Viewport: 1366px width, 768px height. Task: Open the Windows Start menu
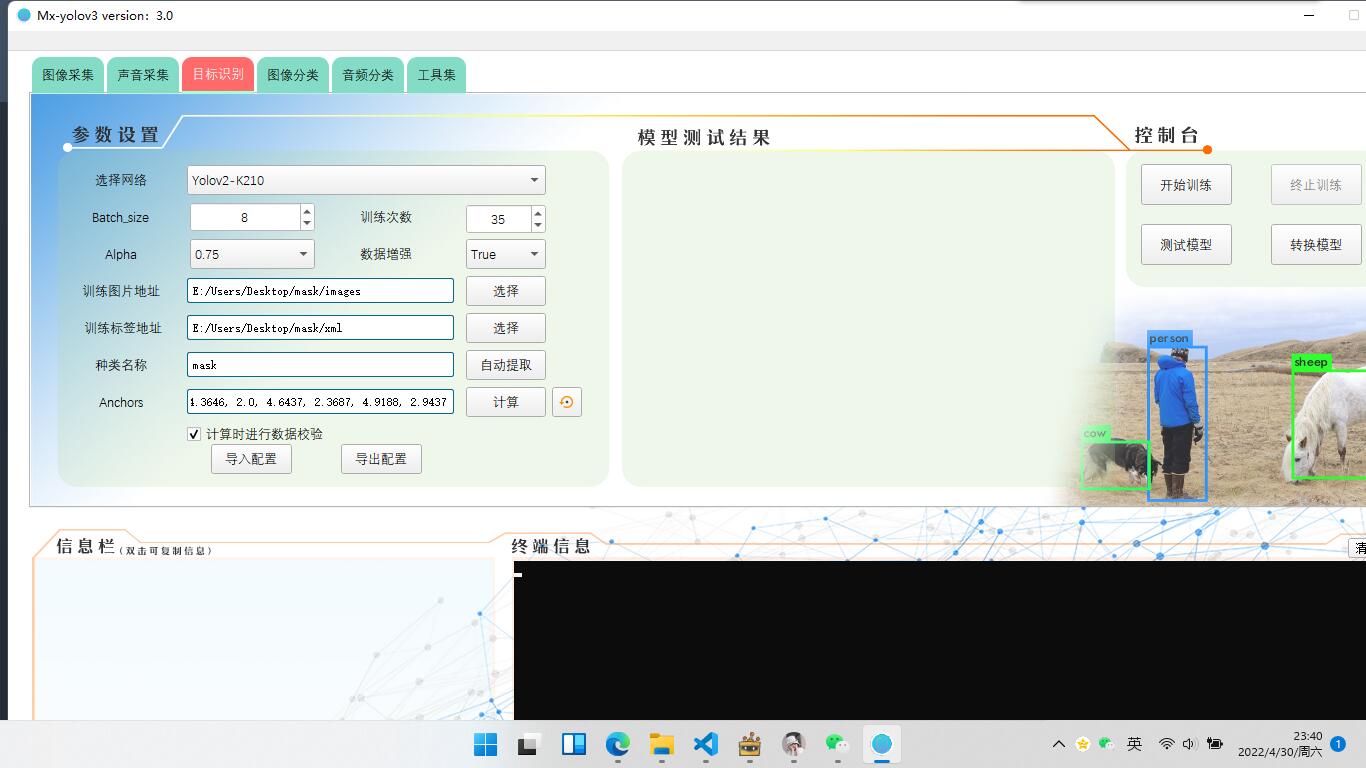pyautogui.click(x=485, y=744)
